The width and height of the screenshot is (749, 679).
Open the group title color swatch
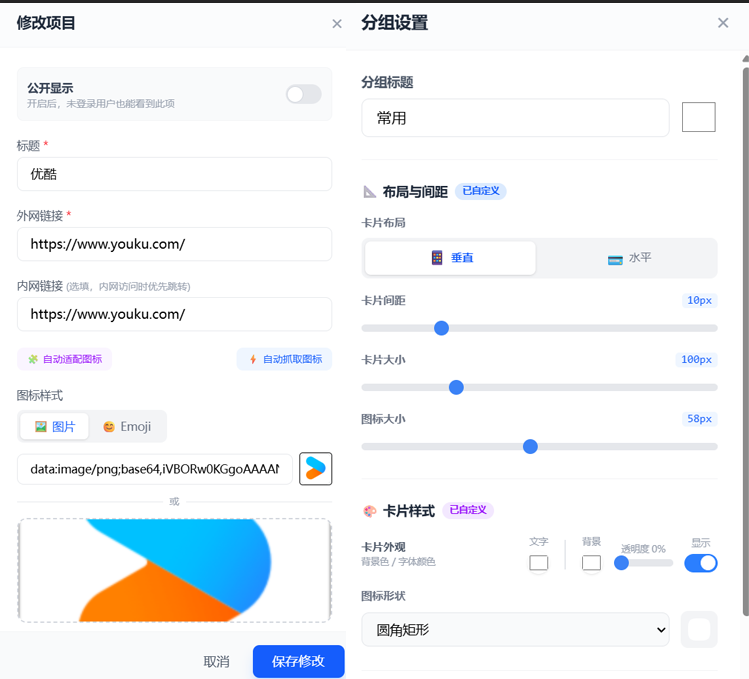tap(698, 117)
